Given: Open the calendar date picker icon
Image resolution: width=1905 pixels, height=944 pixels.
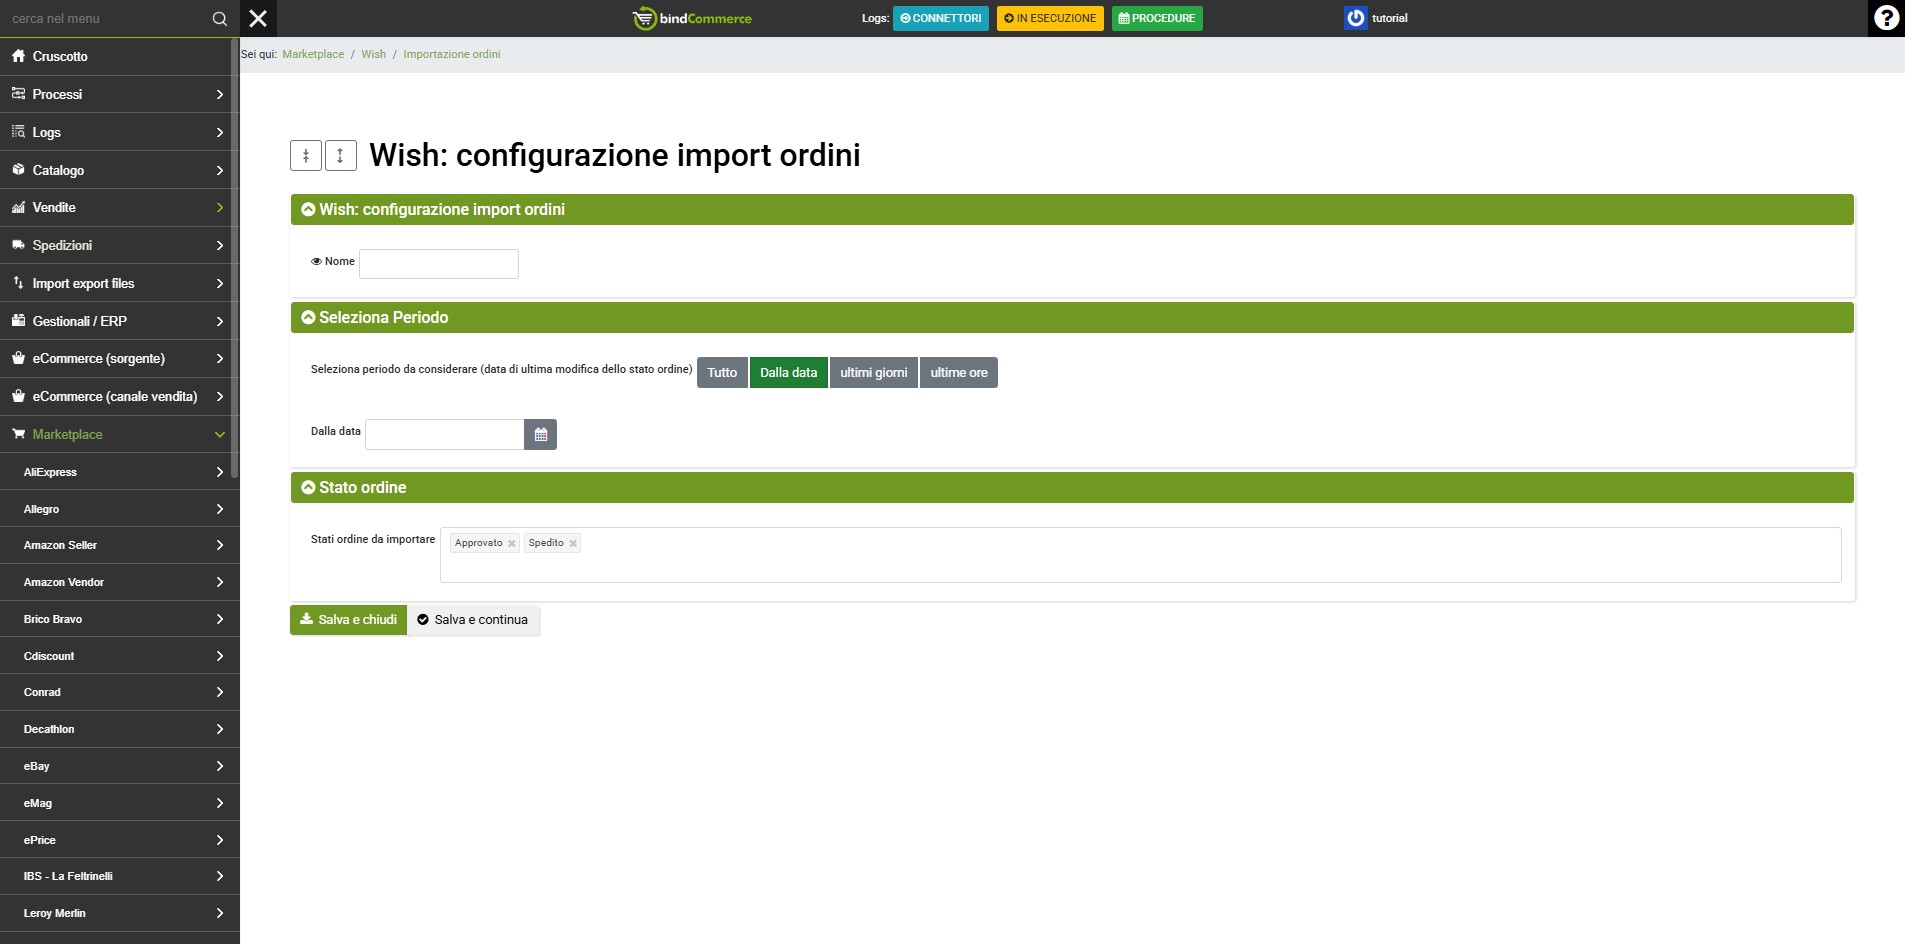Looking at the screenshot, I should (x=540, y=435).
